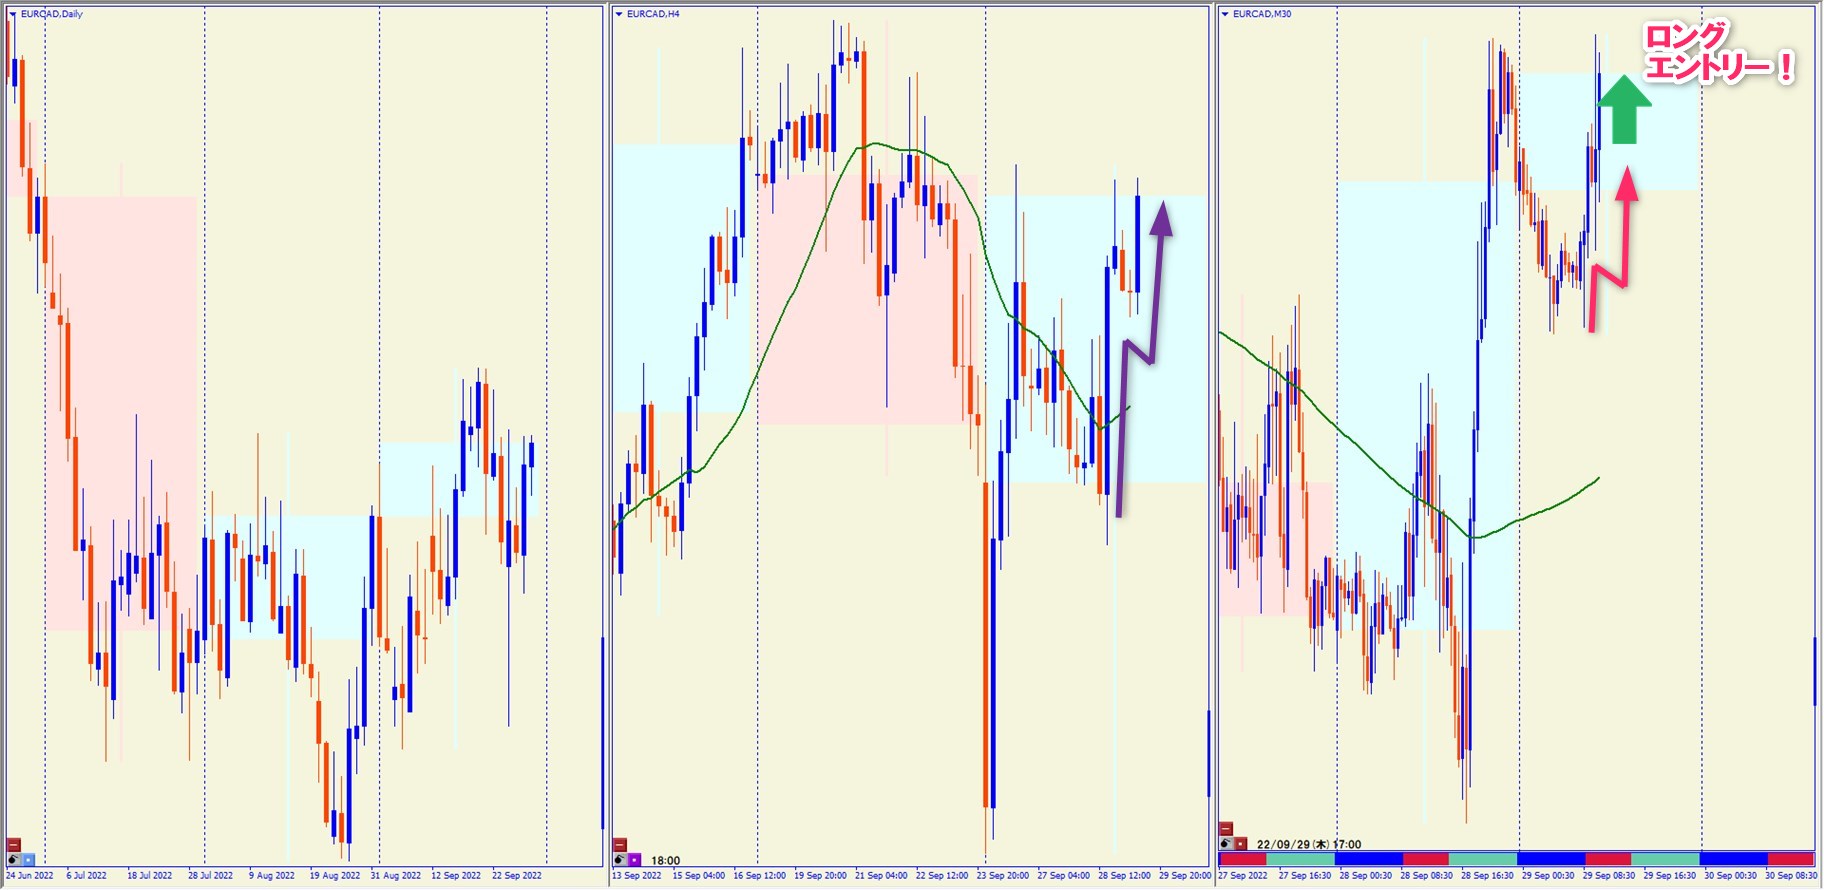Click the red minus button on Daily chart
This screenshot has width=1824, height=890.
(14, 845)
